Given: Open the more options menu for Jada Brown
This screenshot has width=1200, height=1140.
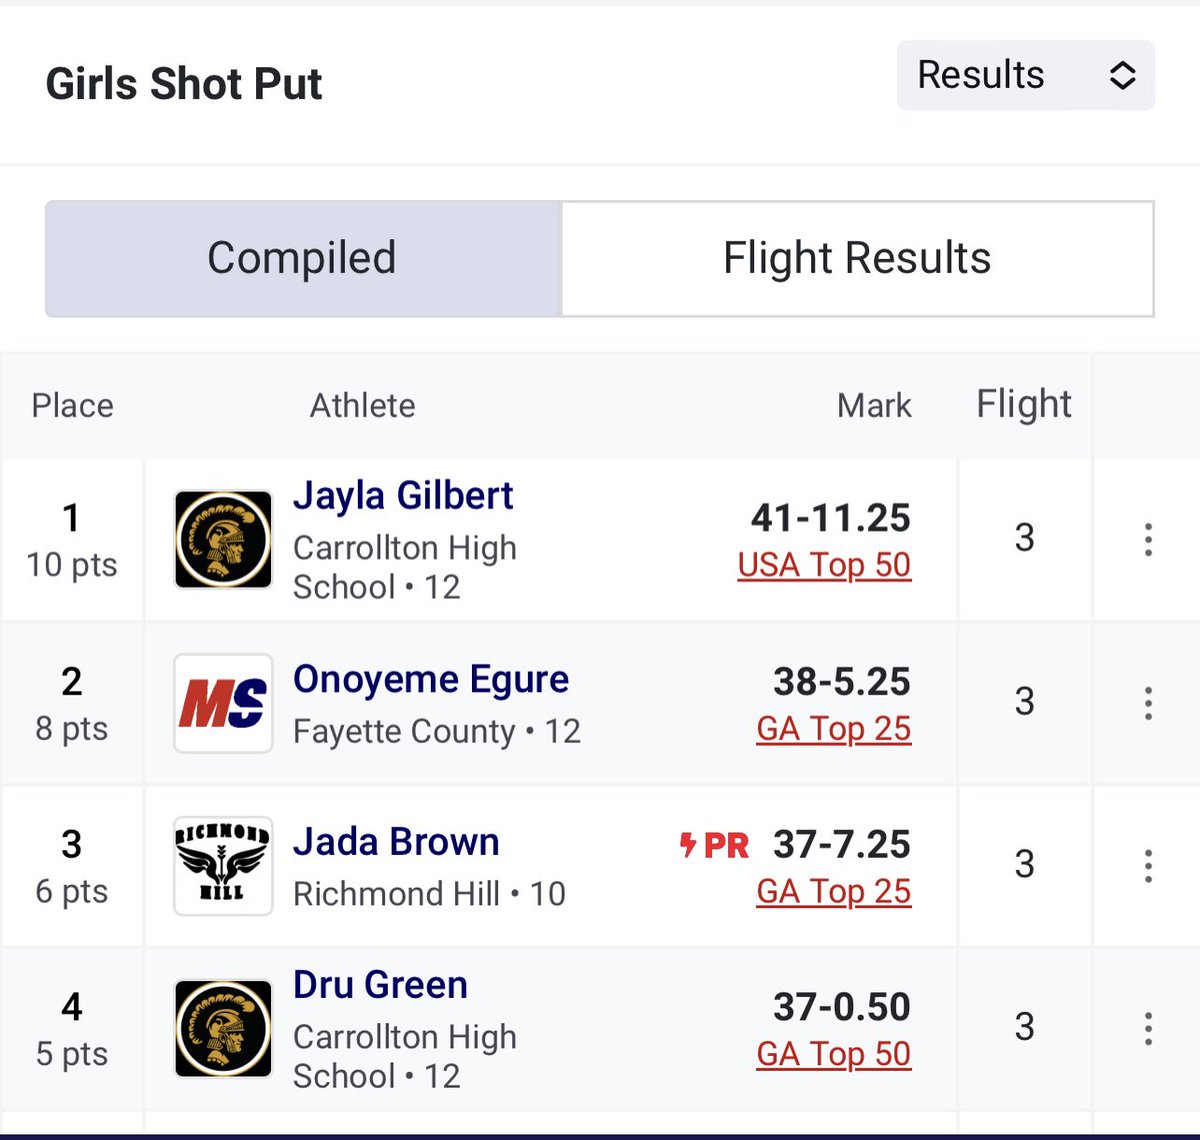Looking at the screenshot, I should coord(1148,866).
